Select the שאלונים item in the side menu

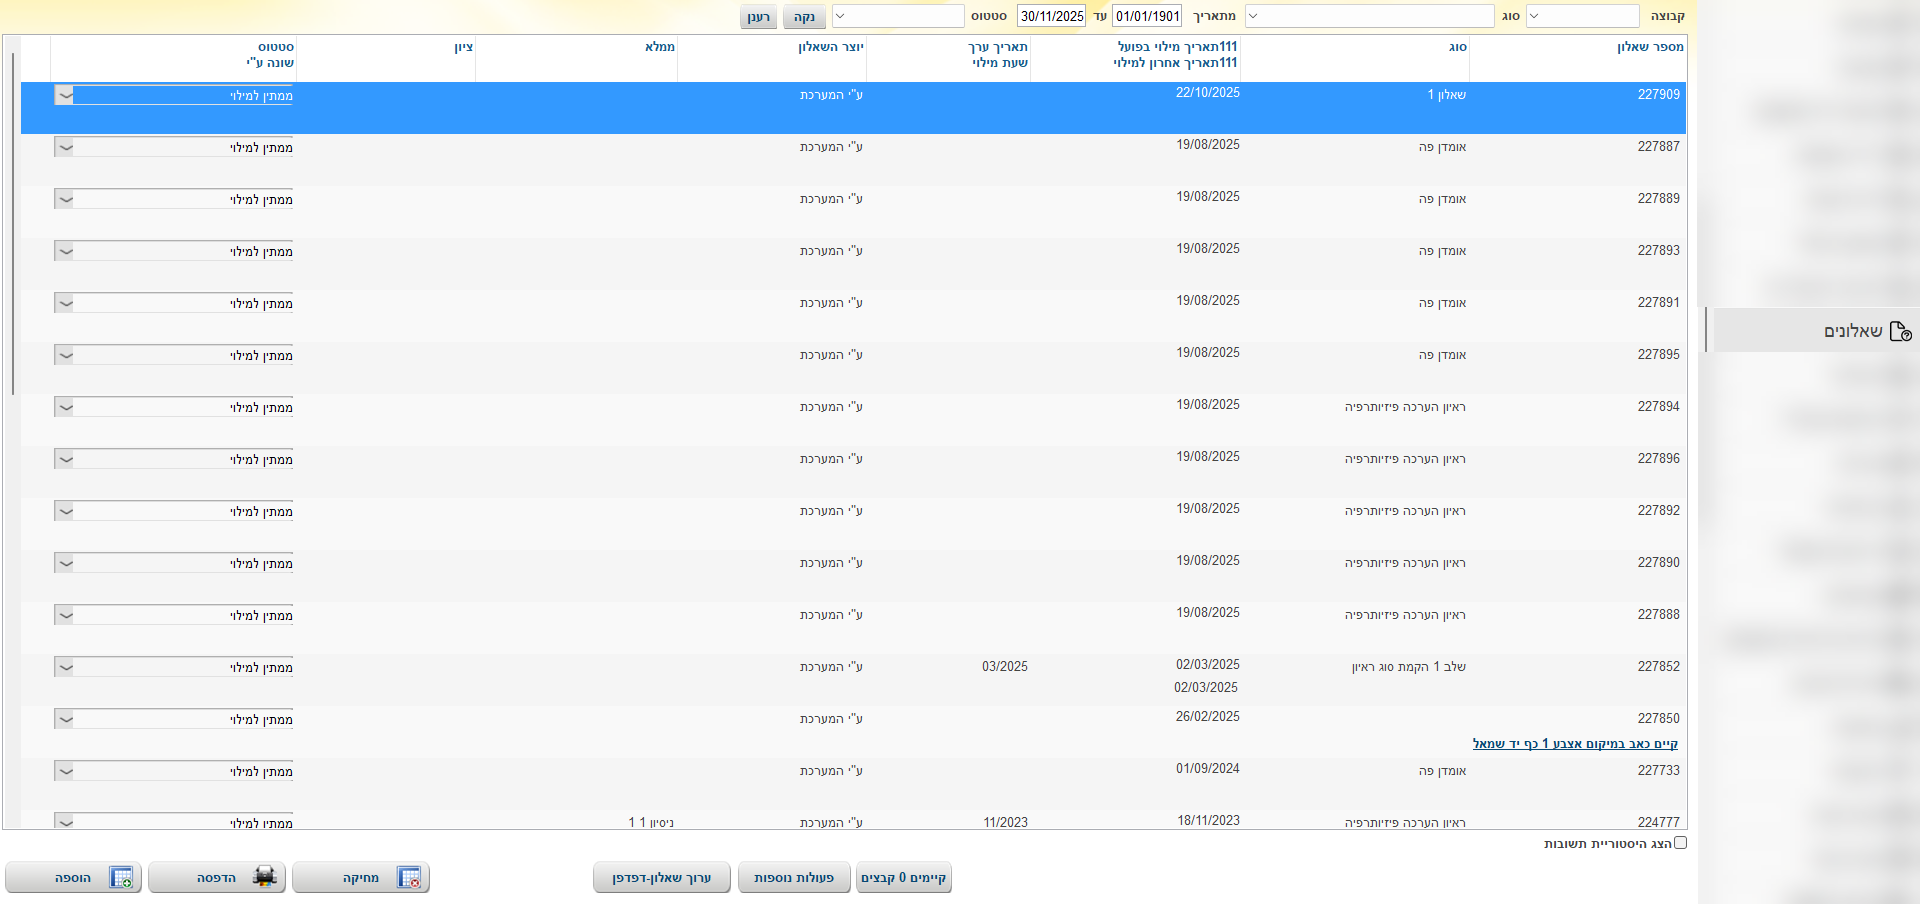click(1852, 331)
